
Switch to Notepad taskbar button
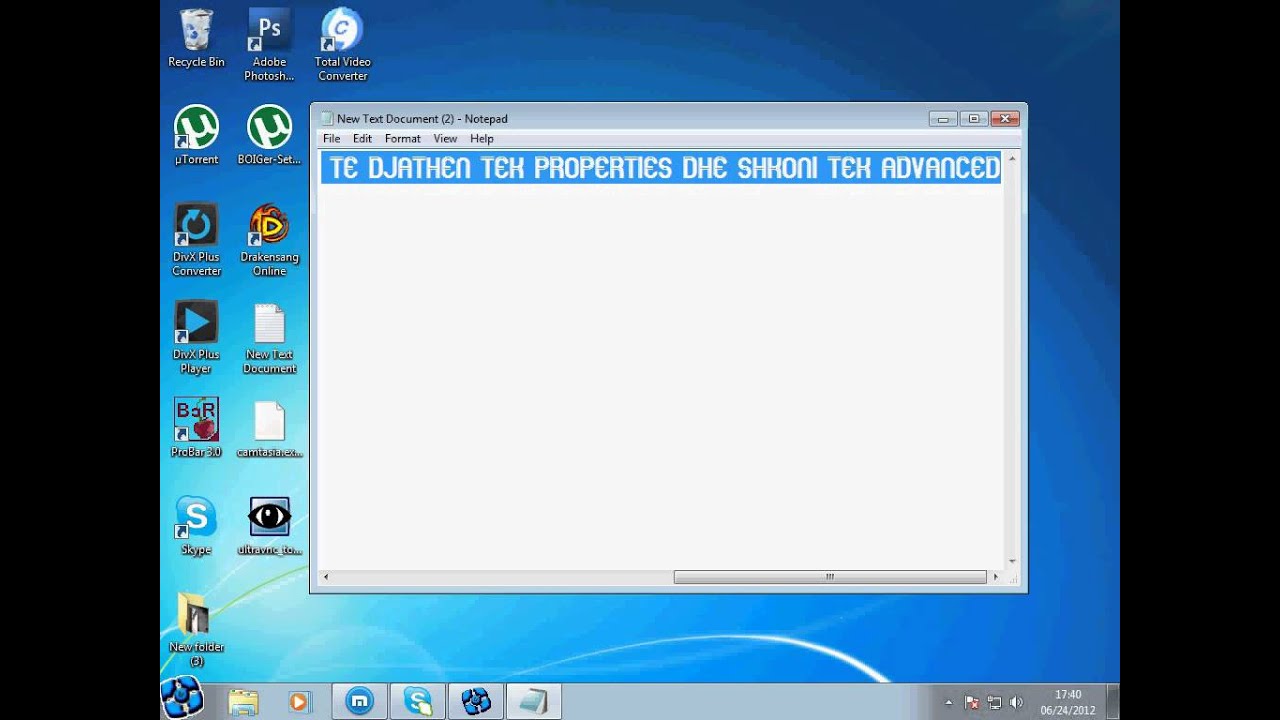coord(533,702)
